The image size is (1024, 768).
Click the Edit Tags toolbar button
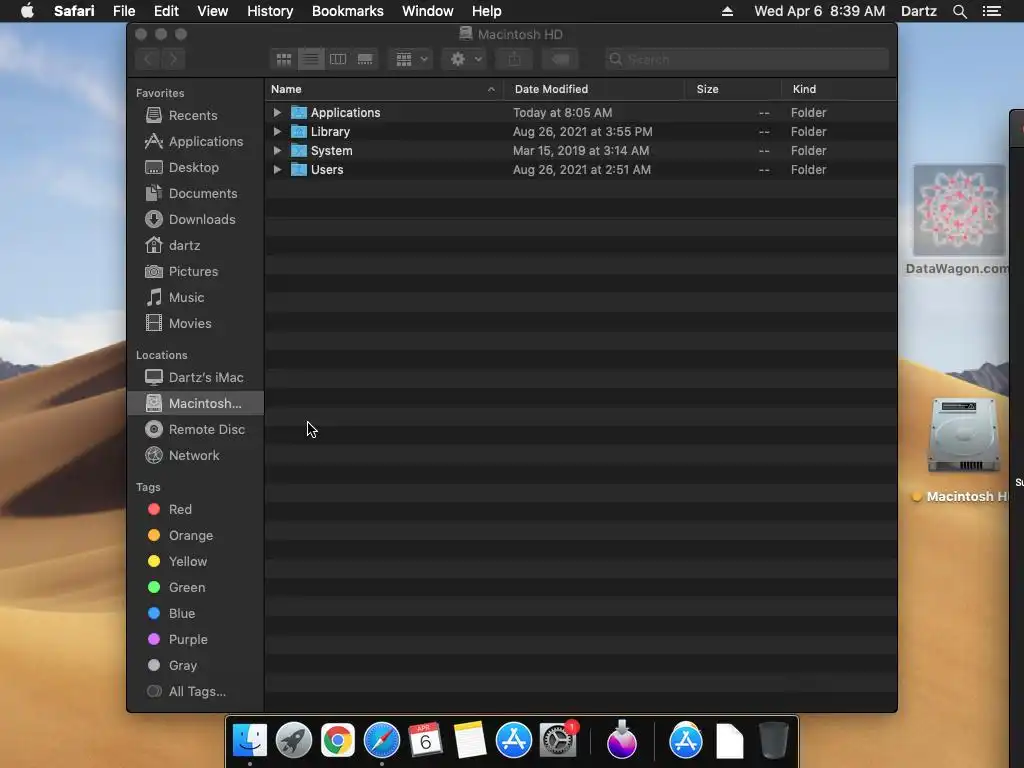pyautogui.click(x=560, y=59)
